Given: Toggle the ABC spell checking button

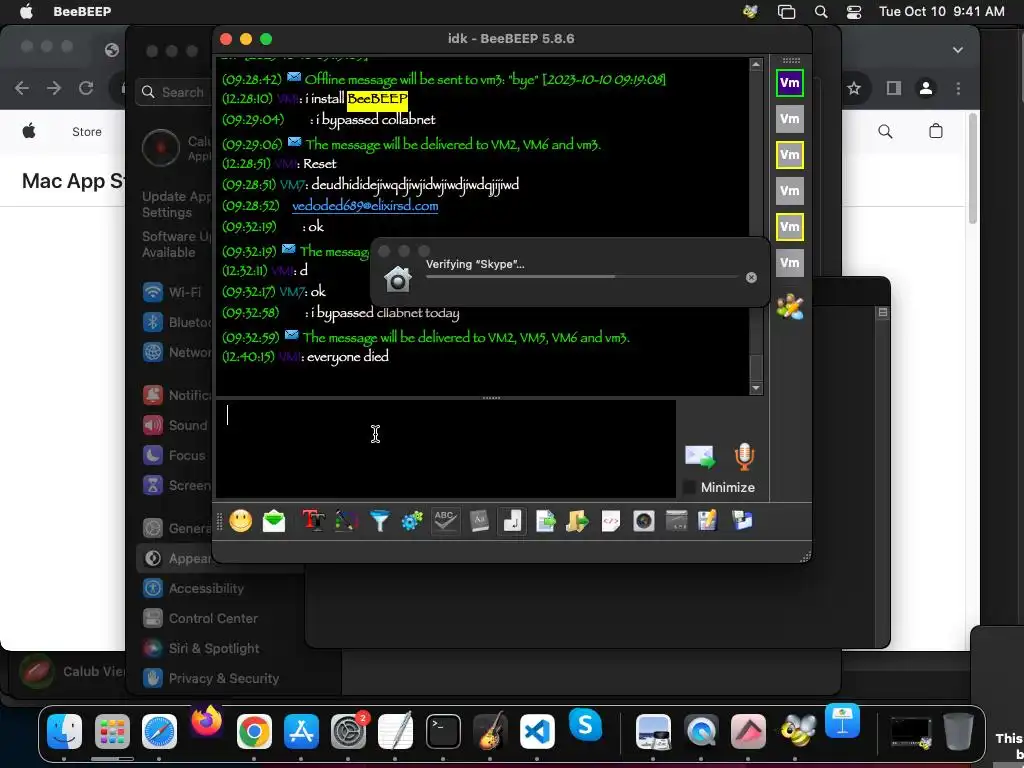Looking at the screenshot, I should pyautogui.click(x=445, y=520).
